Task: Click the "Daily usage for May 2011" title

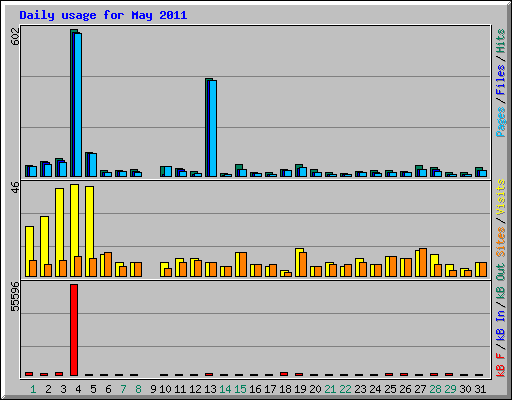Action: [x=103, y=15]
